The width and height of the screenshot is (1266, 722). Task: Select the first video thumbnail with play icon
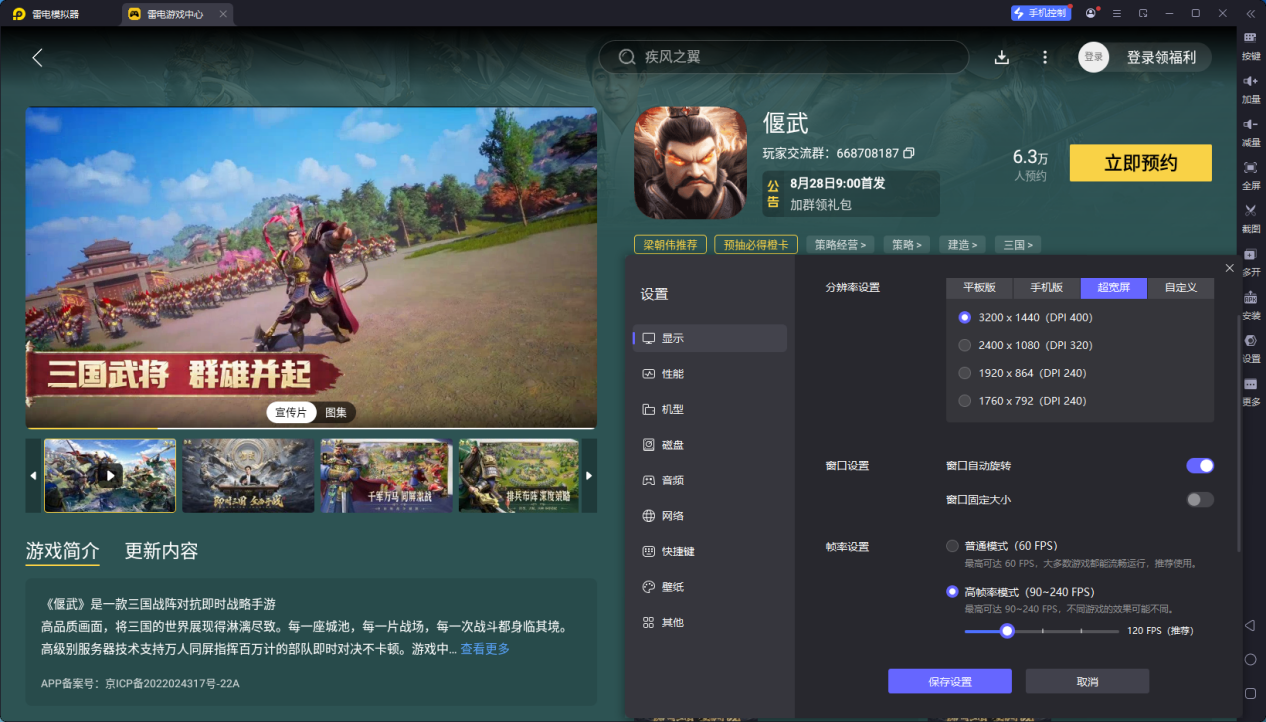click(x=110, y=476)
